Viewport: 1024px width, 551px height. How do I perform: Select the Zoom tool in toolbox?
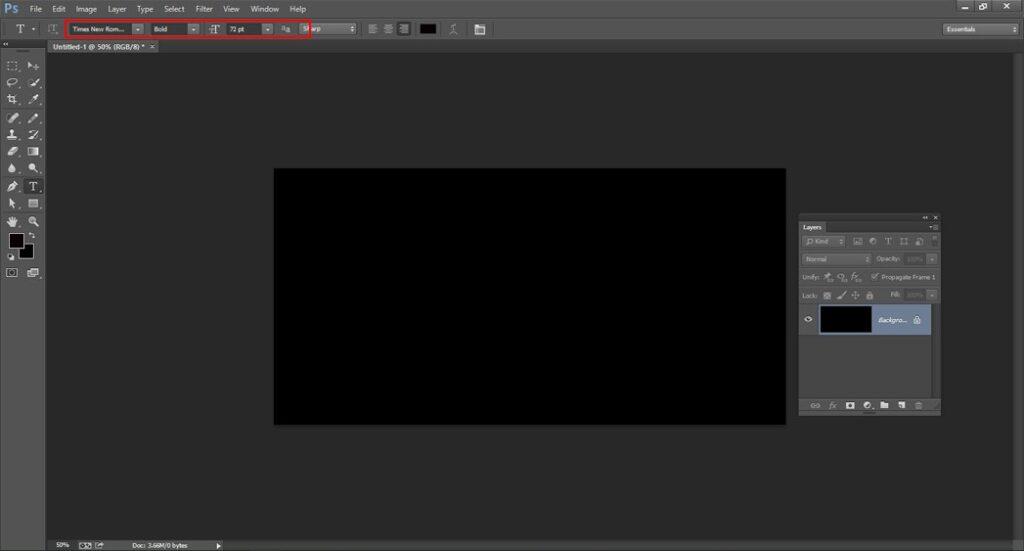pos(33,222)
